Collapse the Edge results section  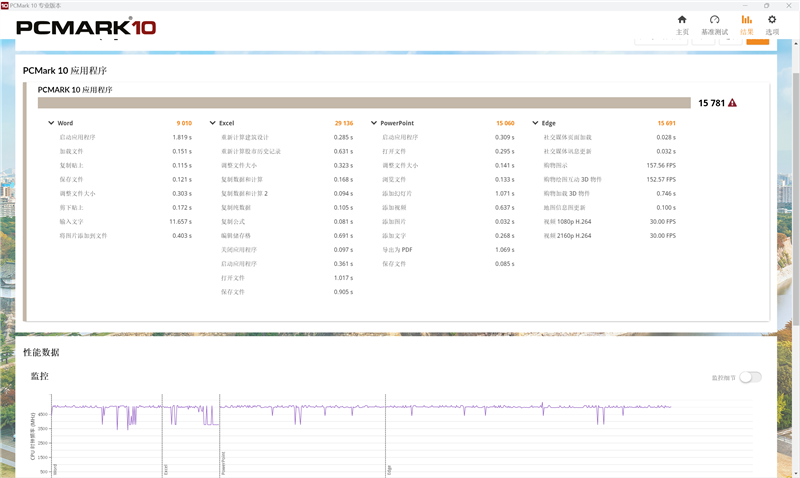pos(535,123)
